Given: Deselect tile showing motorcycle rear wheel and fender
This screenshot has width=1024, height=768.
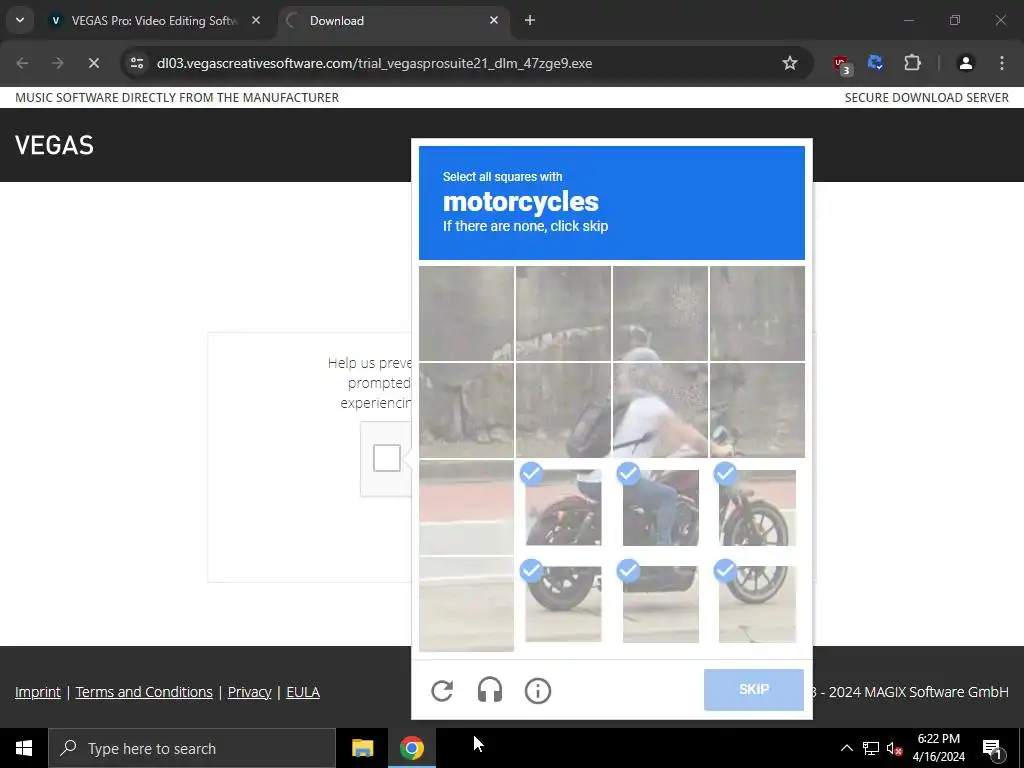Looking at the screenshot, I should pyautogui.click(x=563, y=507).
